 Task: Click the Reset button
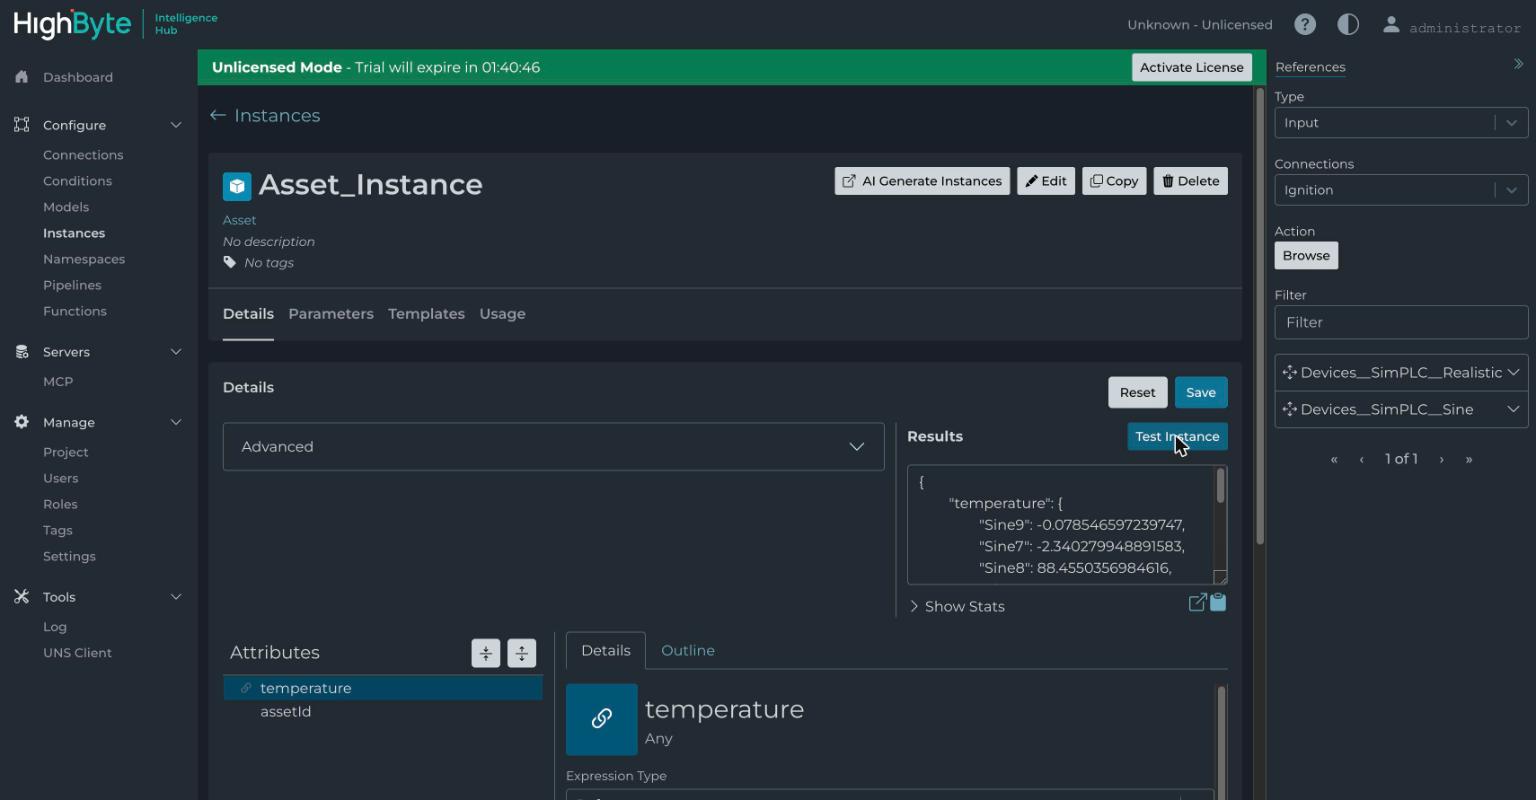pyautogui.click(x=1137, y=392)
